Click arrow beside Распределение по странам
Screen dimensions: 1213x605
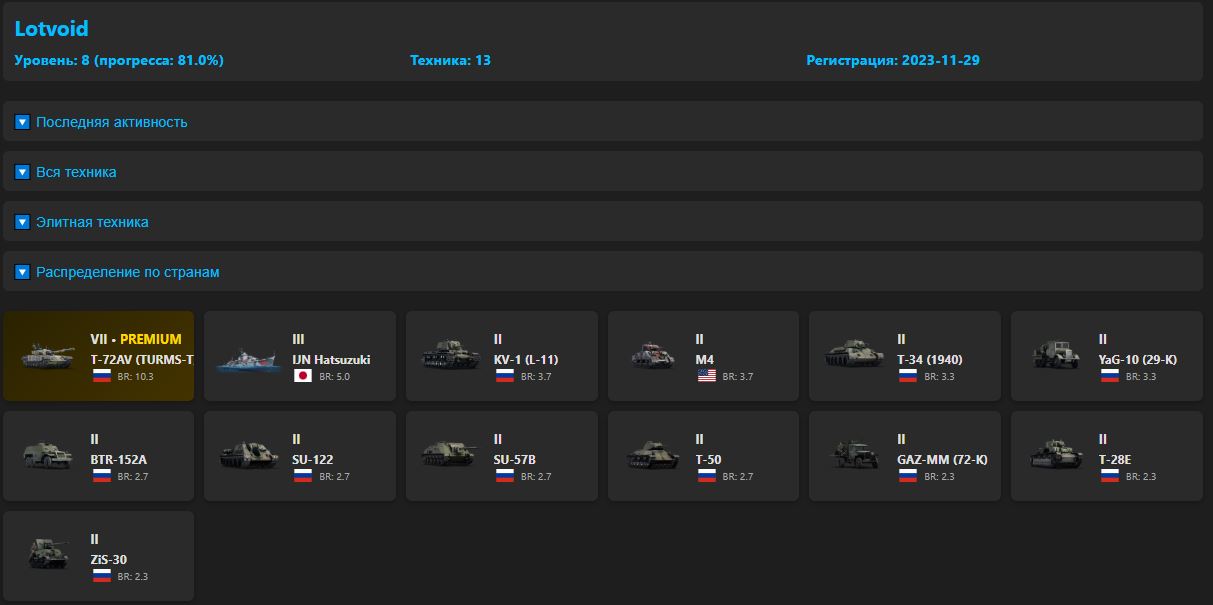[x=23, y=272]
